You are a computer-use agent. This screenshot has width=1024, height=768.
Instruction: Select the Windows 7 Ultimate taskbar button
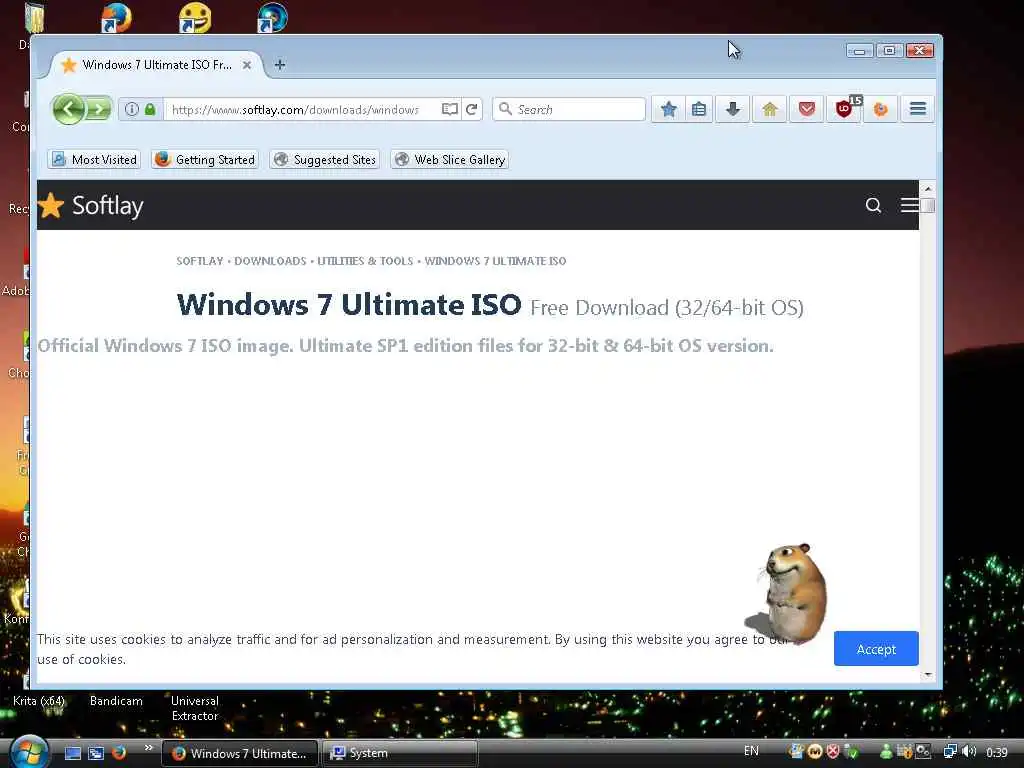[240, 753]
